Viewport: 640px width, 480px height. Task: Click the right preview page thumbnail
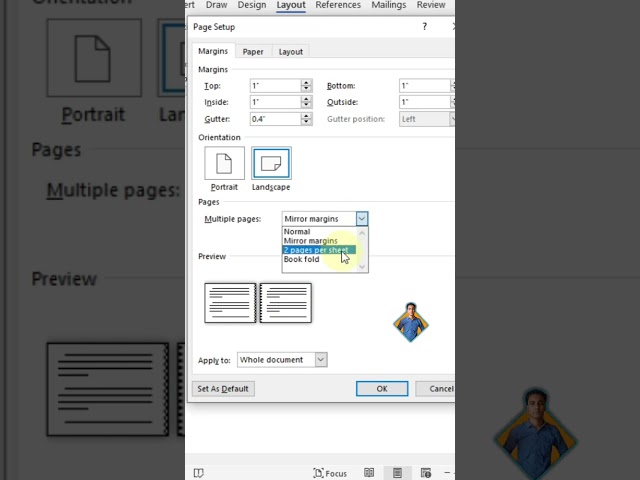pyautogui.click(x=286, y=303)
